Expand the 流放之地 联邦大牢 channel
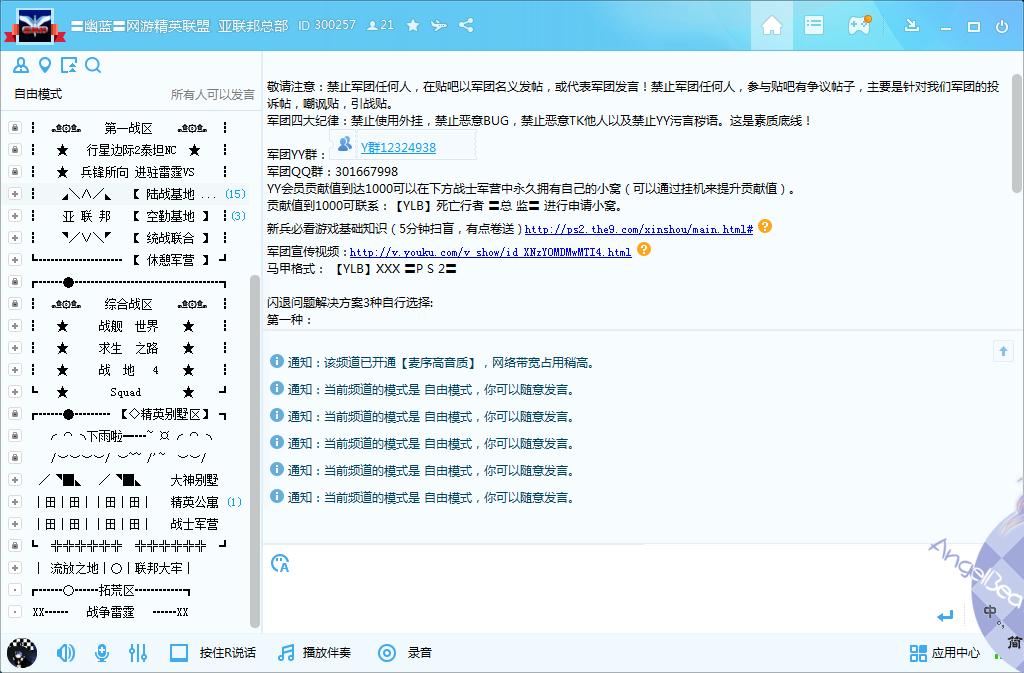Image resolution: width=1024 pixels, height=673 pixels. tap(14, 568)
